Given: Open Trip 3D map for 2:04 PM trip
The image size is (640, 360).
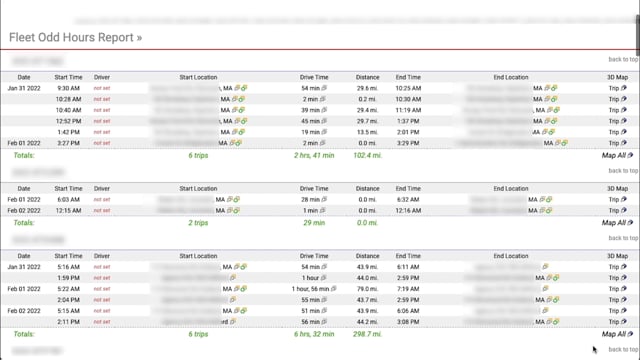Looking at the screenshot, I should click(x=617, y=300).
